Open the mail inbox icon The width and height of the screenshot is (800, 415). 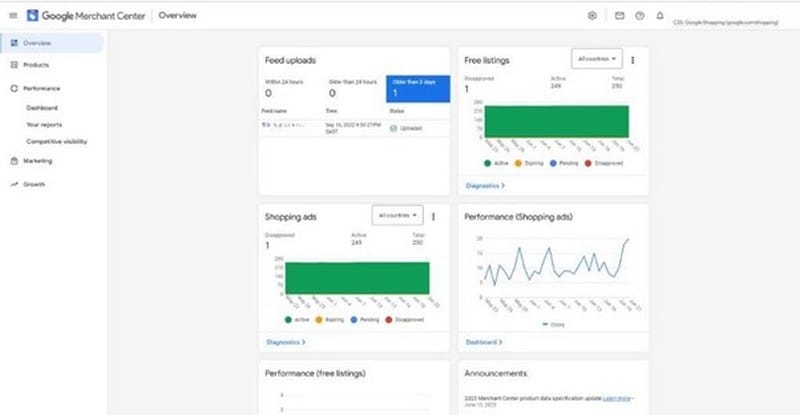point(619,16)
